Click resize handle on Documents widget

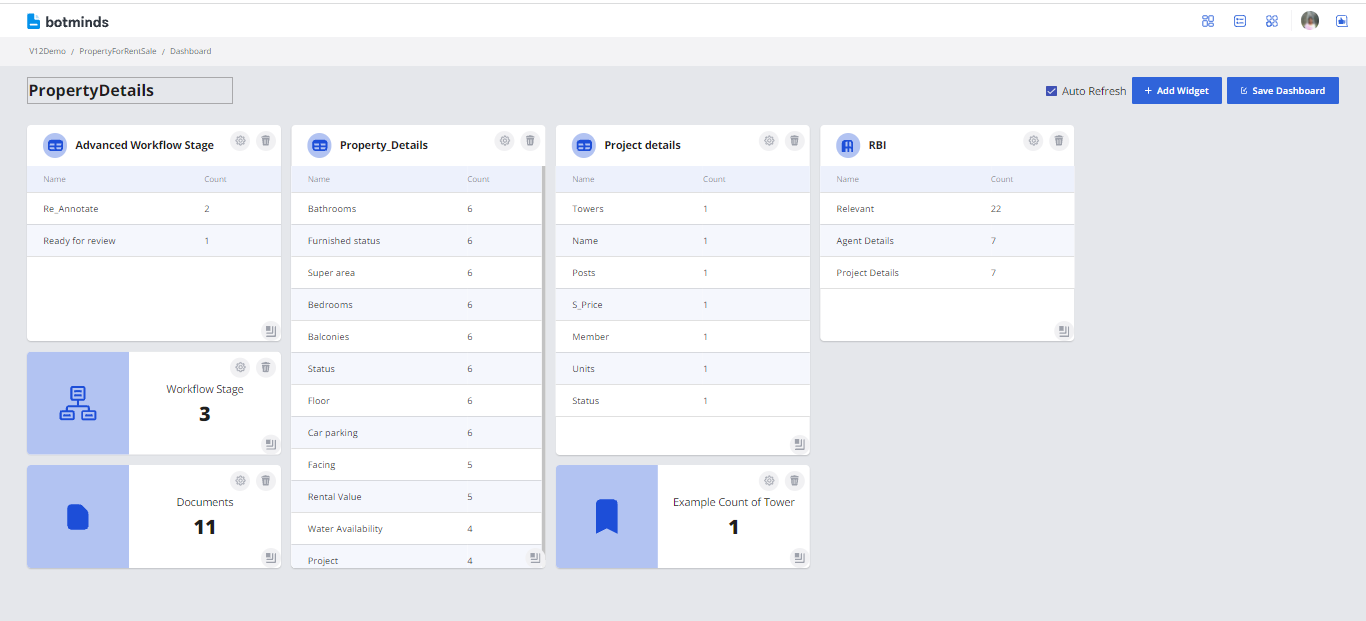click(x=270, y=557)
